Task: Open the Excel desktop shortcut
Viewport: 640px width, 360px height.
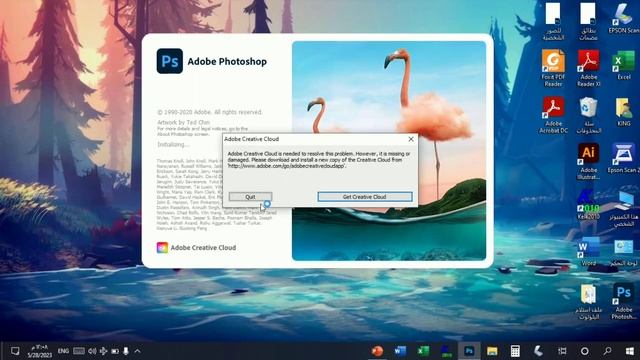Action: click(x=624, y=65)
